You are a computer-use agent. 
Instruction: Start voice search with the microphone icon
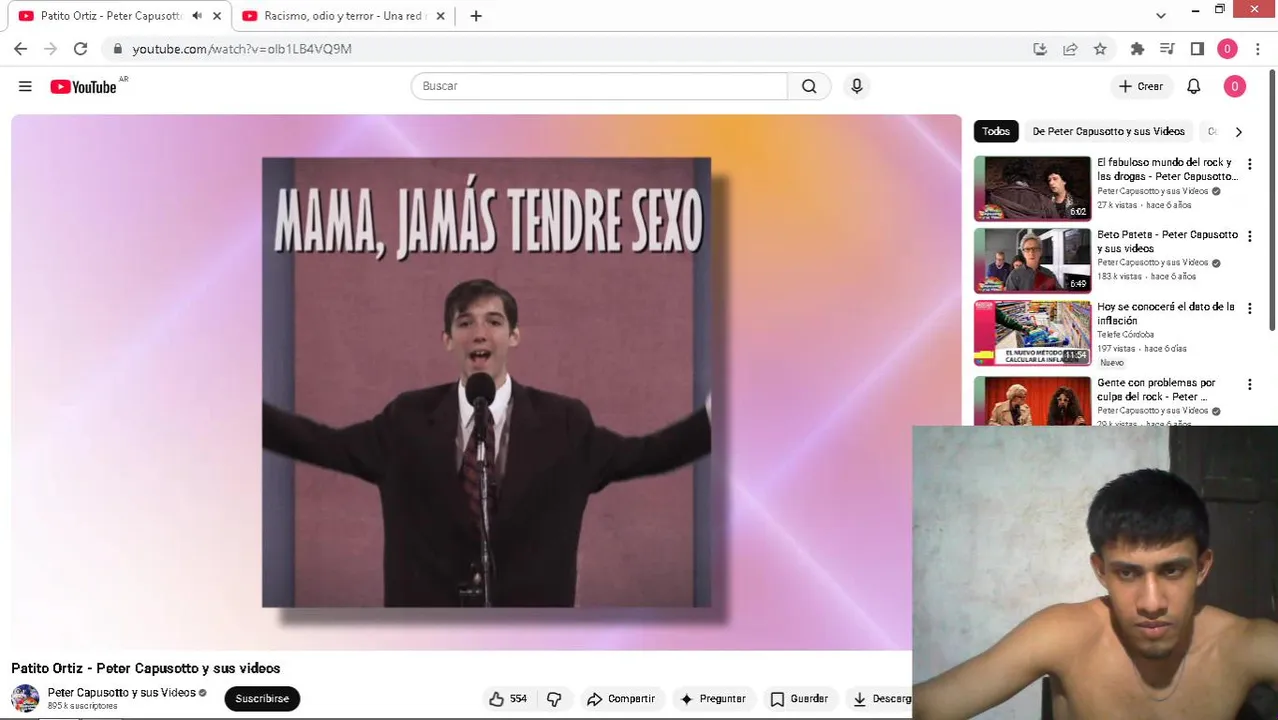coord(856,86)
